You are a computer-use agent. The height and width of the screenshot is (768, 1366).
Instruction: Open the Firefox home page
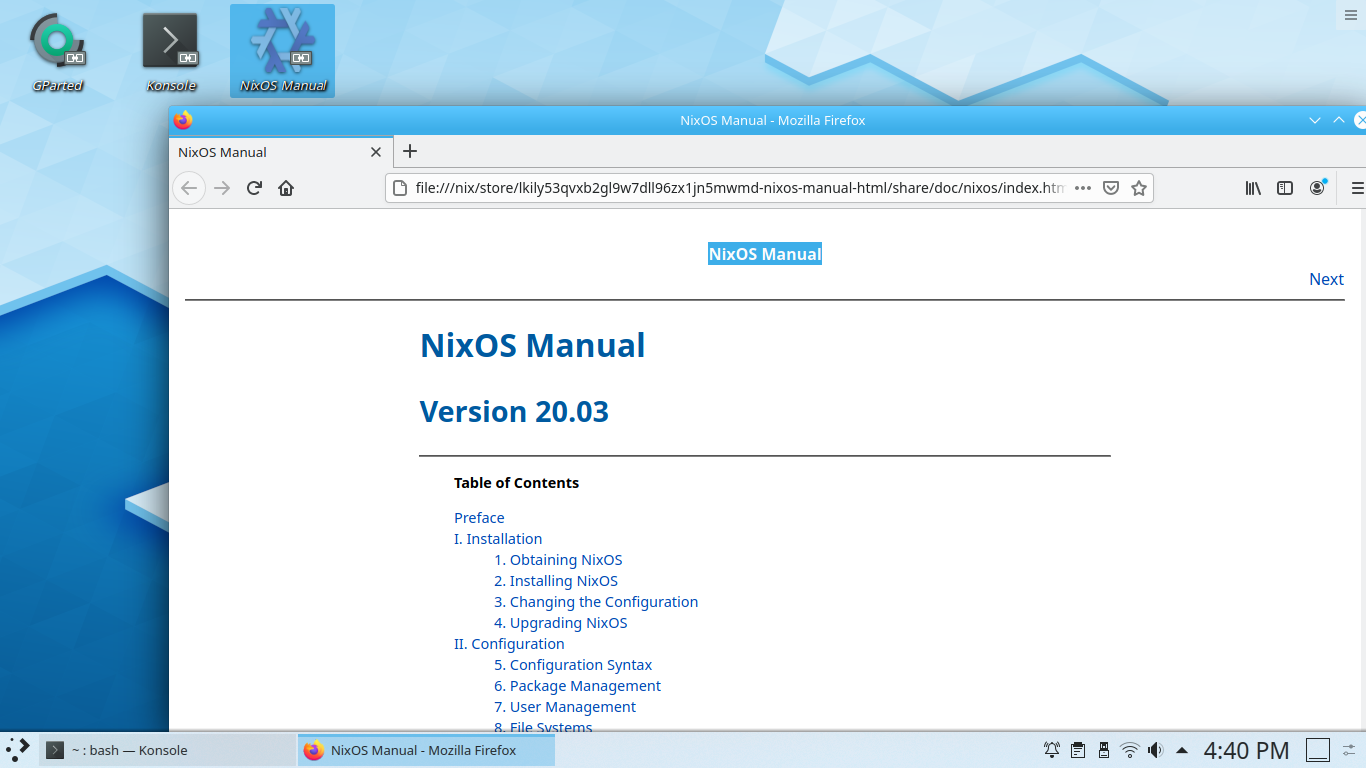point(285,187)
